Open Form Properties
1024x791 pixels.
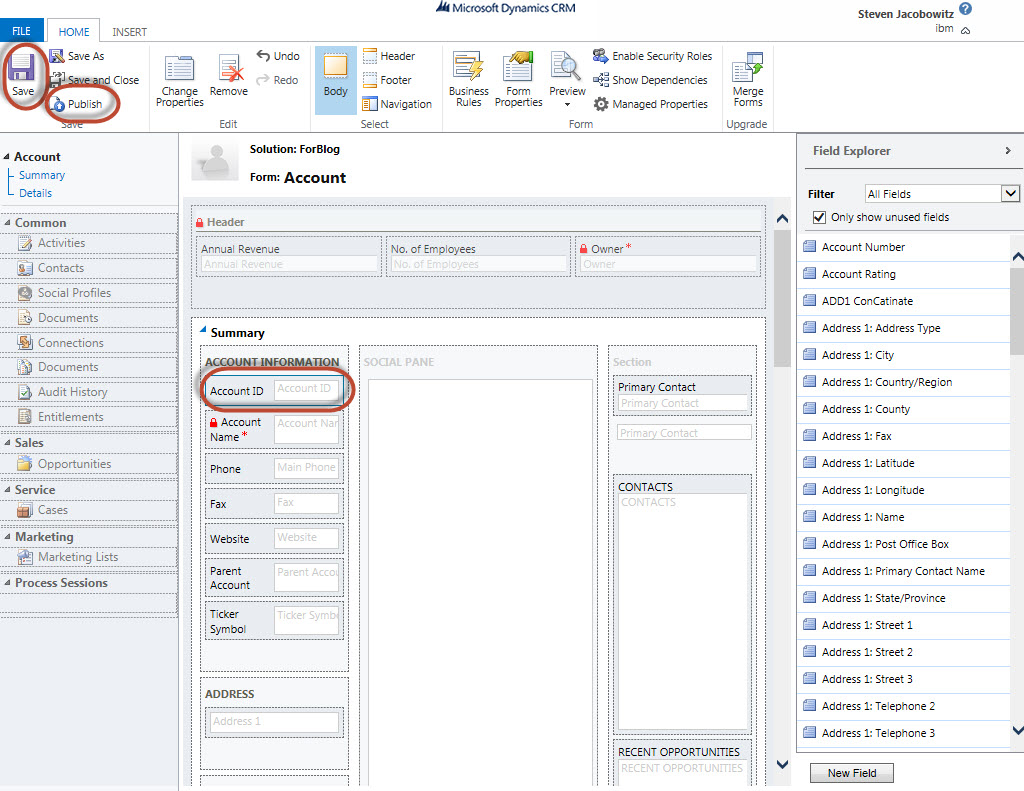[518, 69]
